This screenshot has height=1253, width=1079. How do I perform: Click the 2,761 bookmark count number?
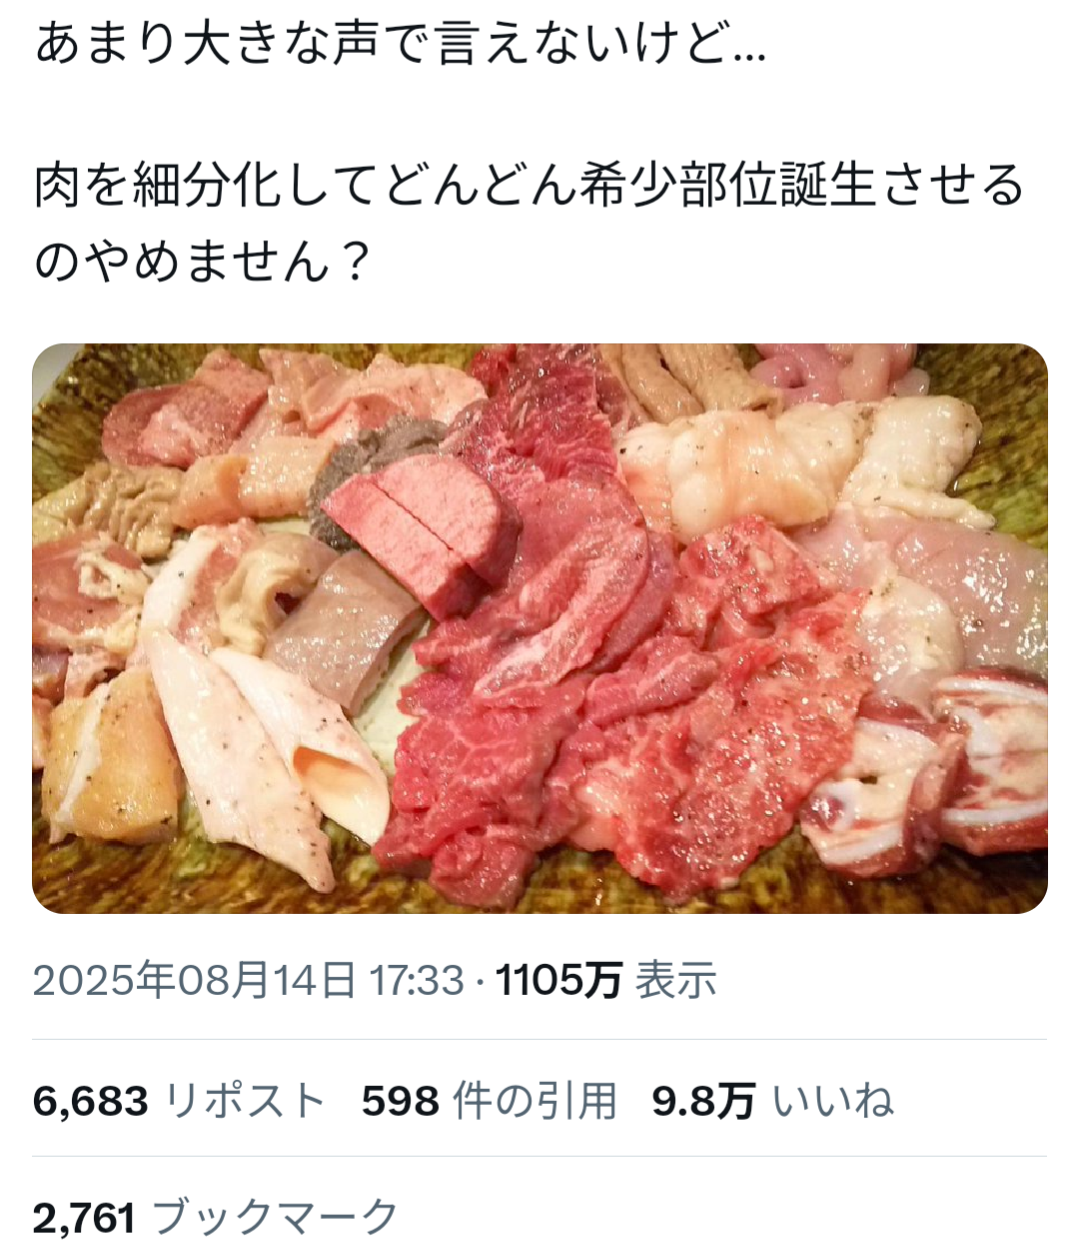click(84, 1219)
